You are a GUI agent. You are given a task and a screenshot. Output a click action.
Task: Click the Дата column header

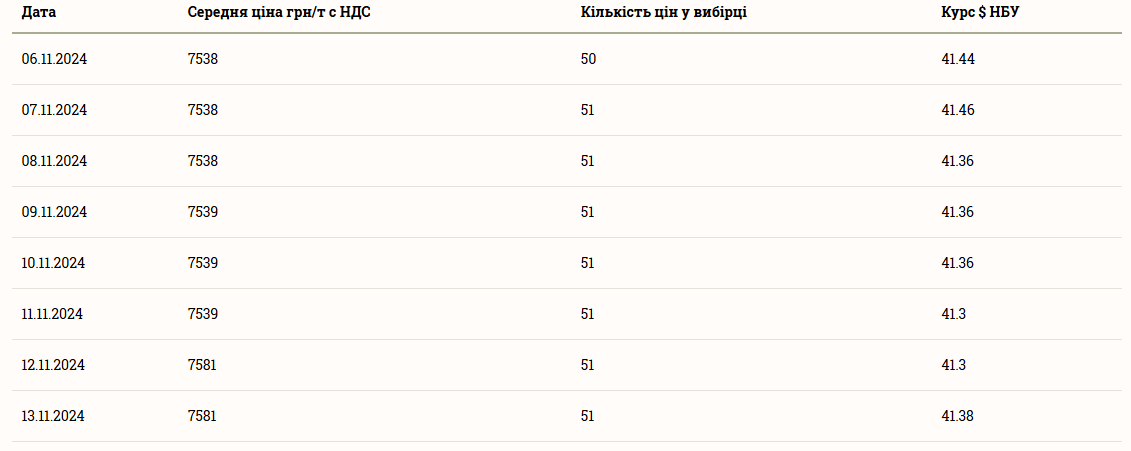pyautogui.click(x=38, y=13)
